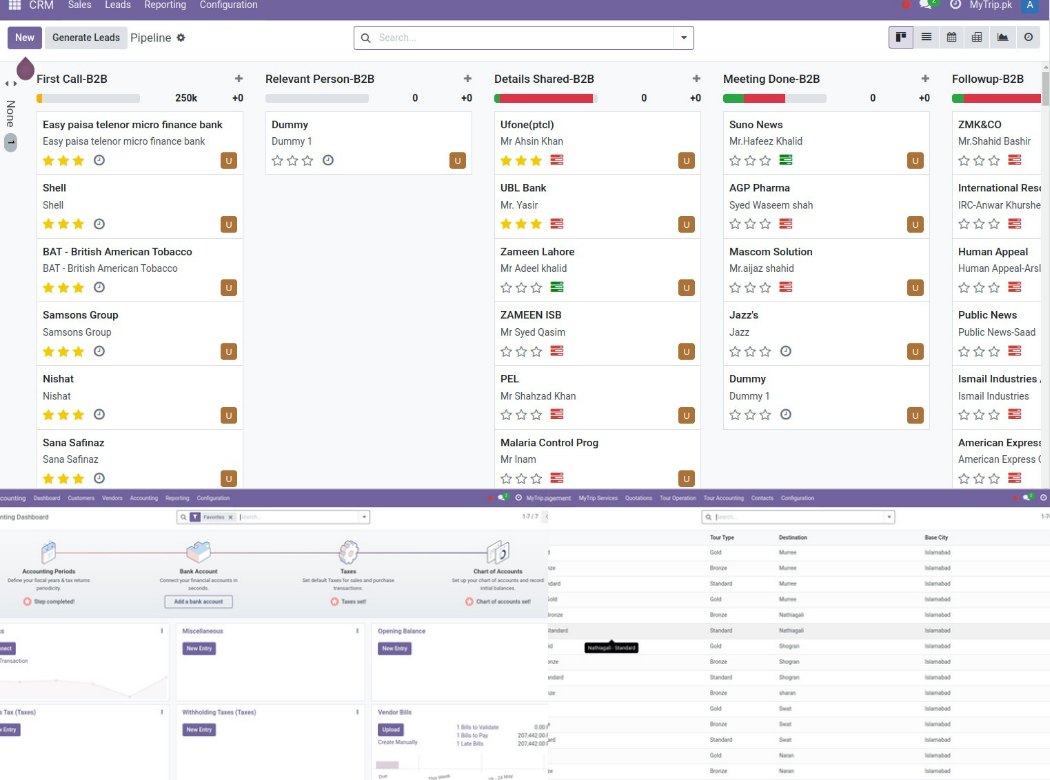The width and height of the screenshot is (1050, 780).
Task: Open Quotations menu in MyTrip window
Action: click(639, 498)
